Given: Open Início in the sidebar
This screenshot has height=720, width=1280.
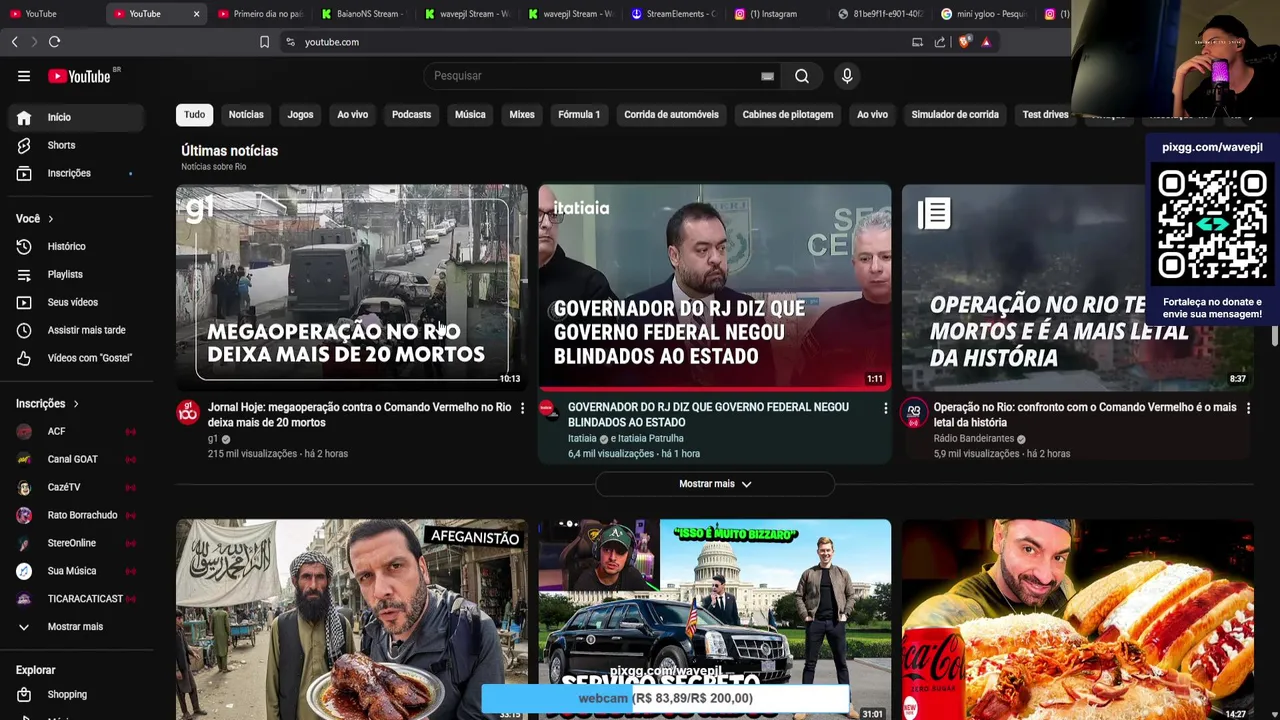Looking at the screenshot, I should point(76,117).
